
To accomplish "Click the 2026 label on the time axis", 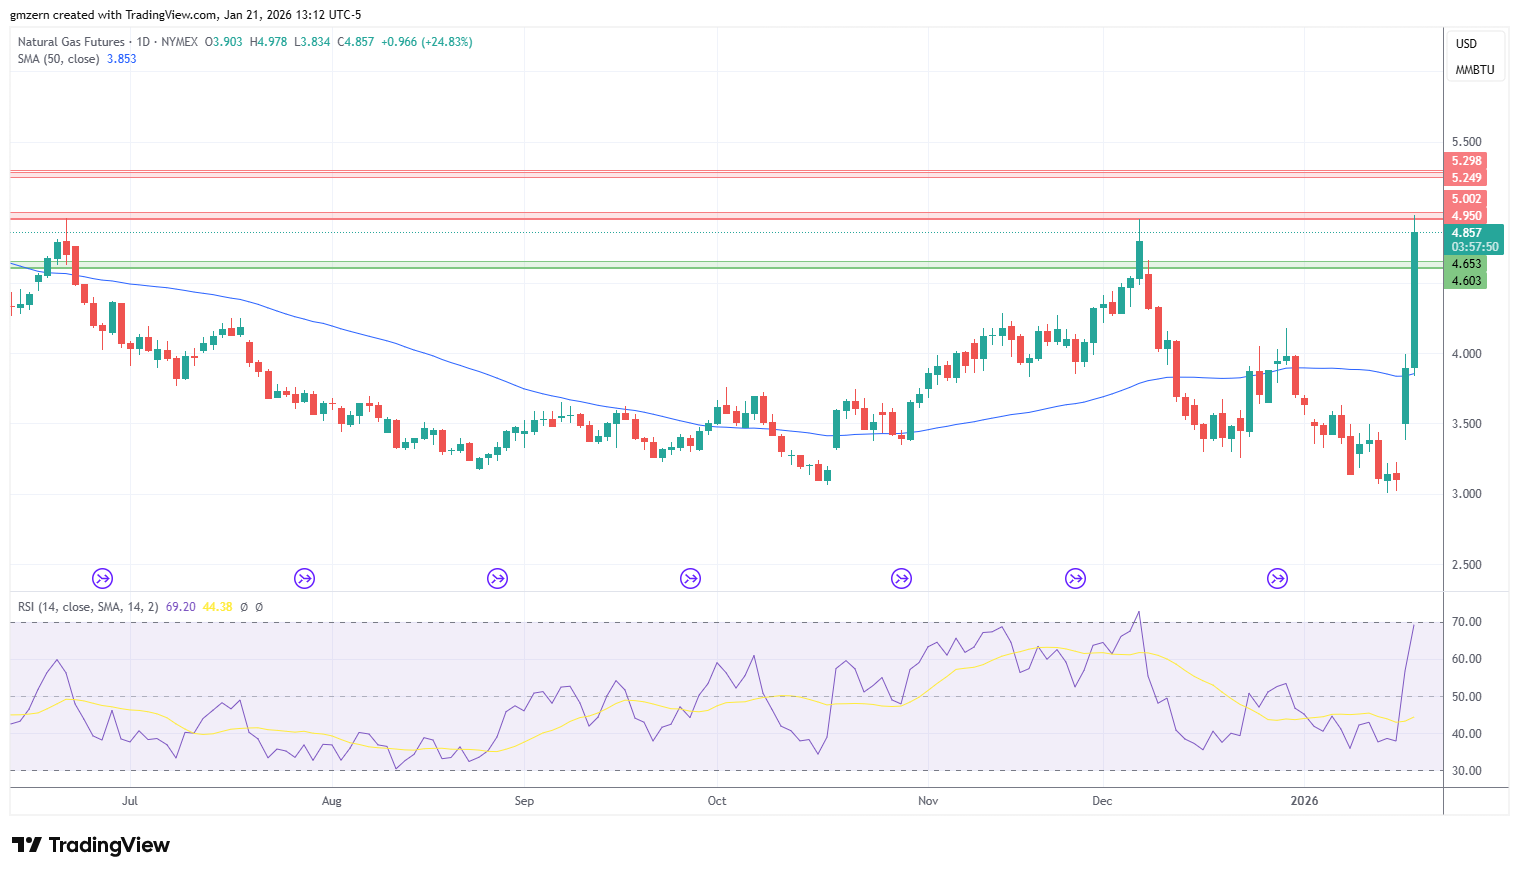I will coord(1304,801).
